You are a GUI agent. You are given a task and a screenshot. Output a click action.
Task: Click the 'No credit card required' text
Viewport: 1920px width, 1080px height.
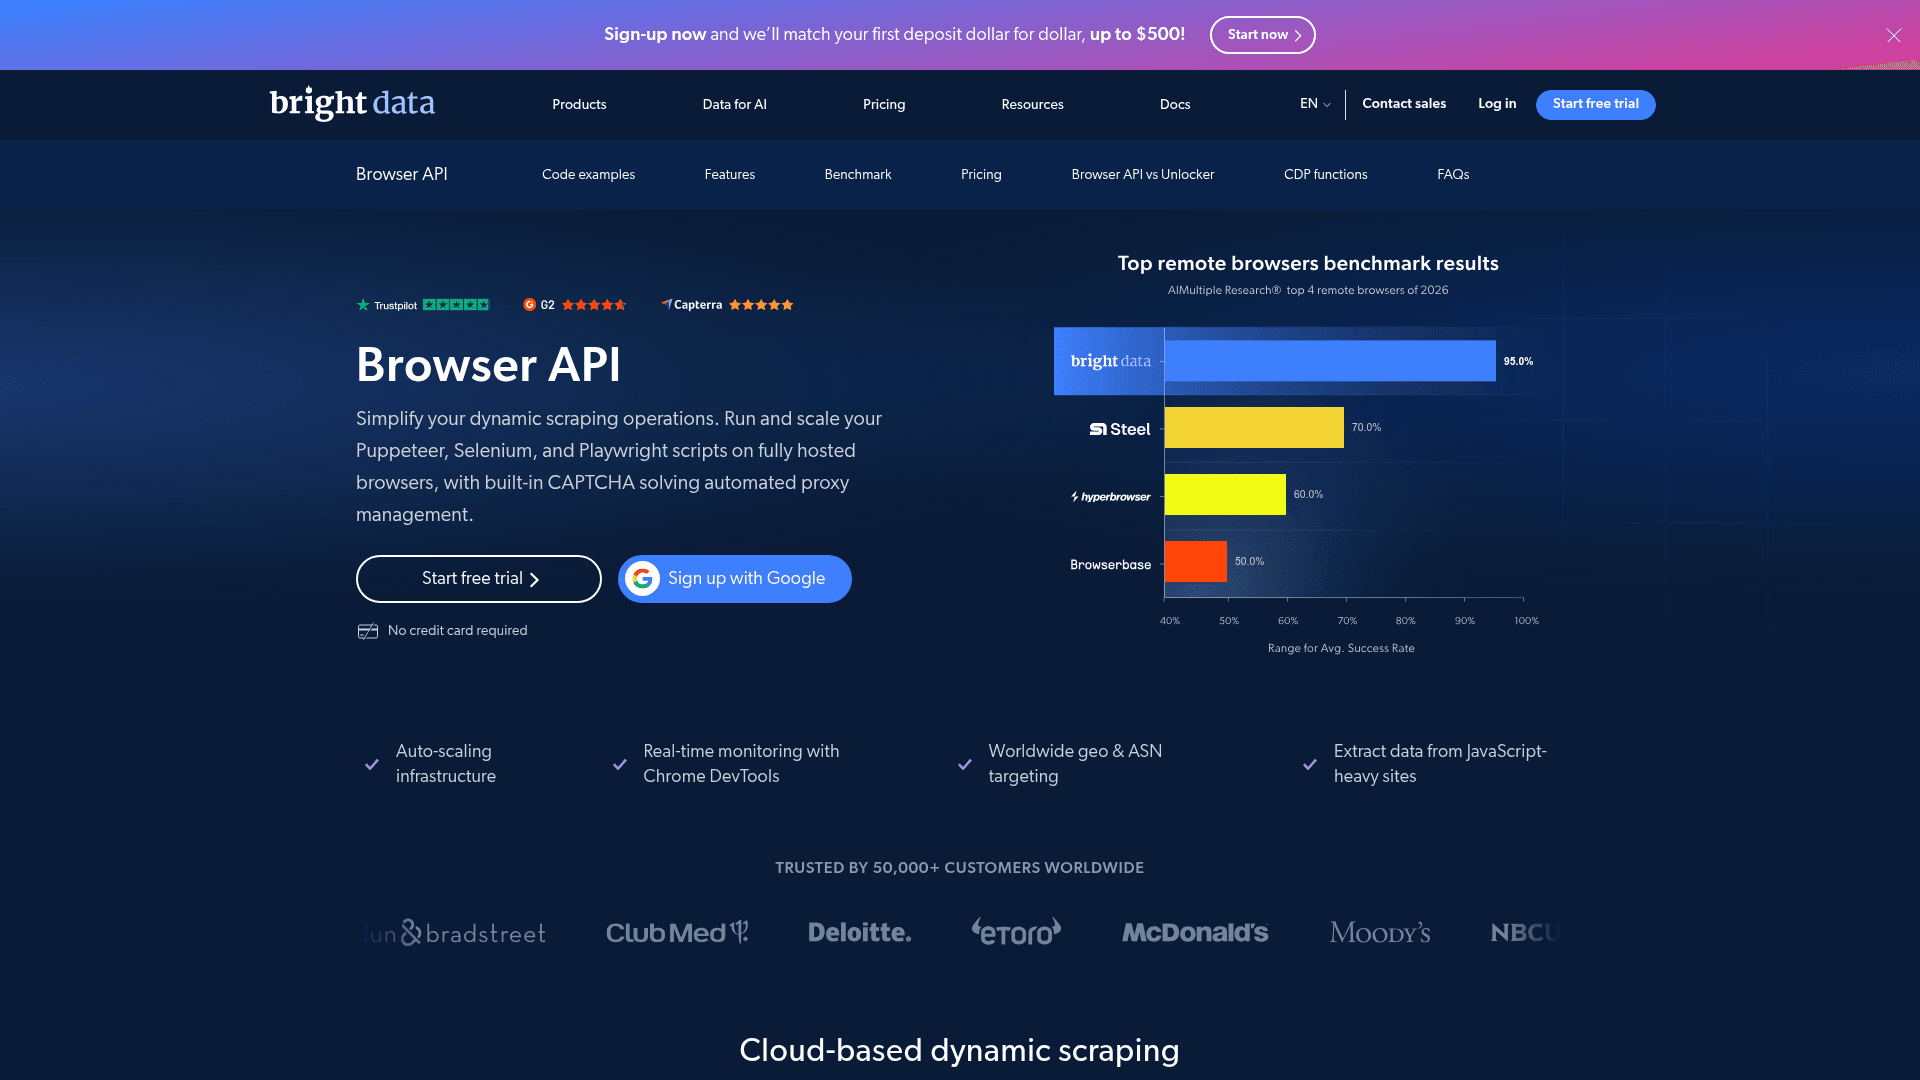tap(457, 631)
